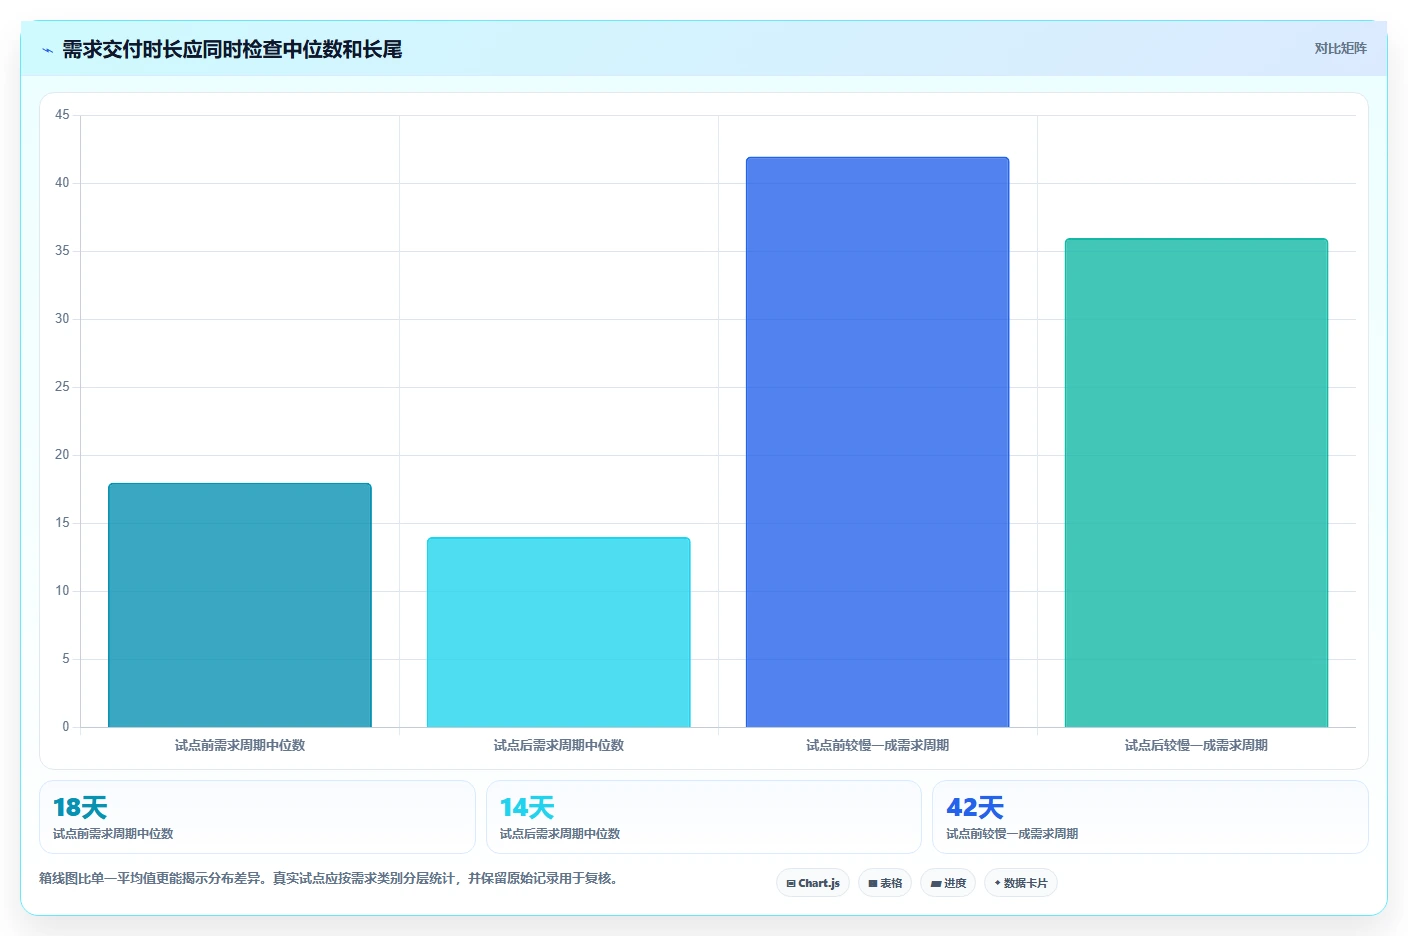This screenshot has height=936, width=1408.
Task: Click the diamond icon inside the 数据卡片 chip
Action: (x=997, y=883)
